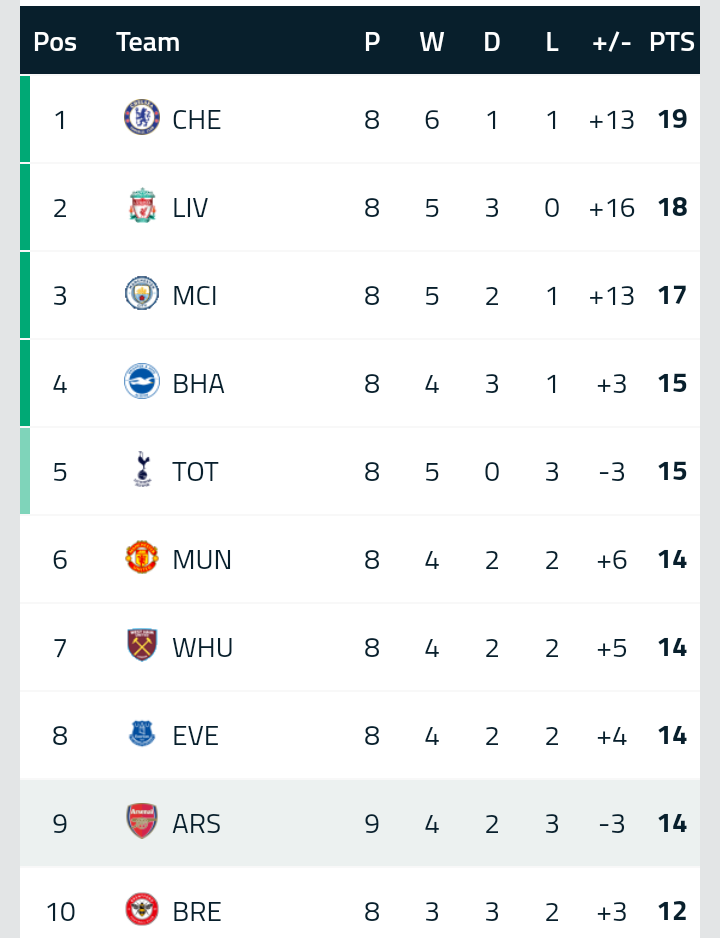The width and height of the screenshot is (720, 938).
Task: Select the Team column header
Action: [148, 42]
